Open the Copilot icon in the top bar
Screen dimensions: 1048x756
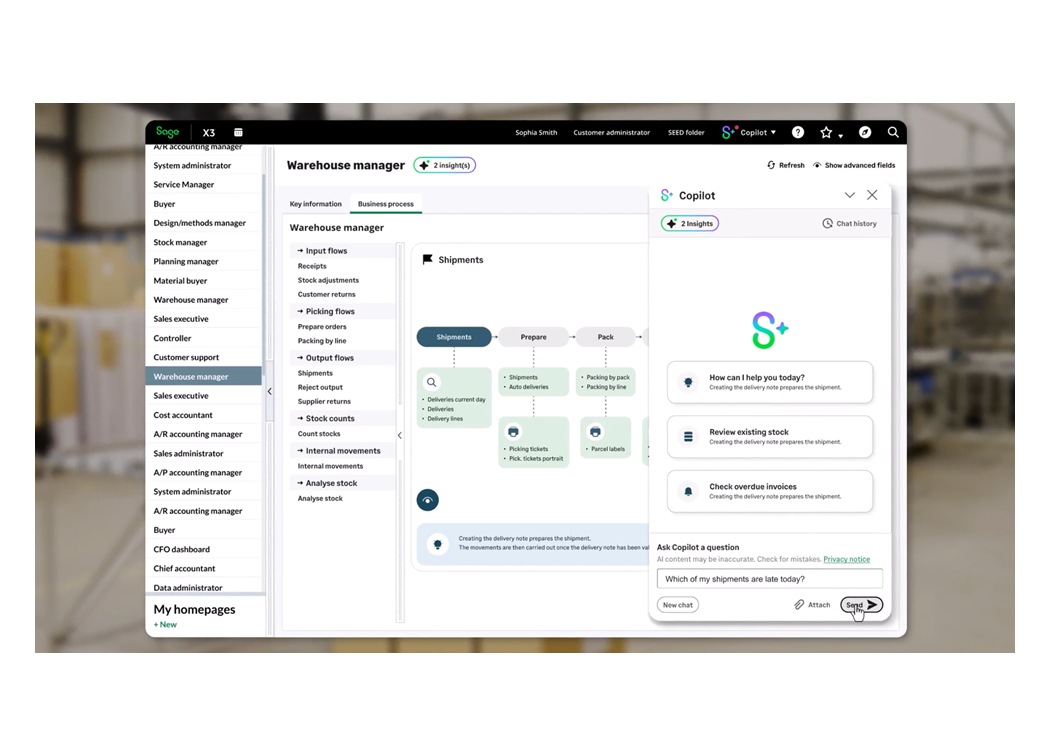tap(731, 132)
